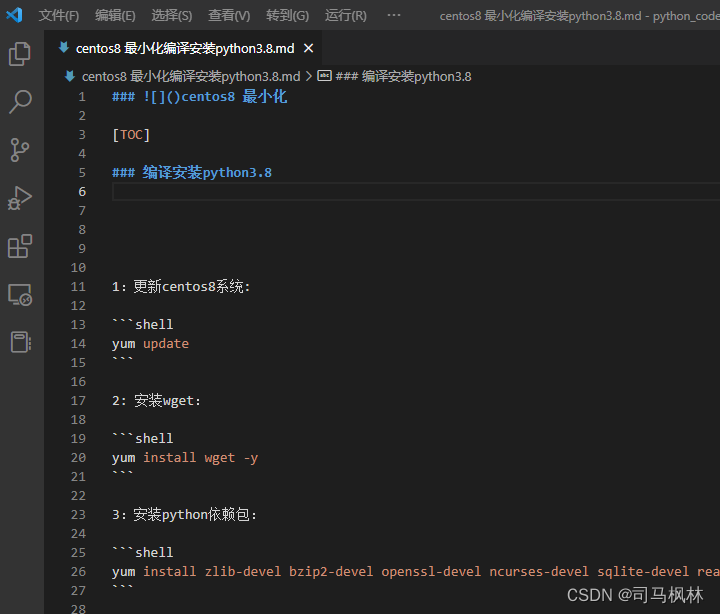
Task: Open the 运行(R) menu
Action: (x=346, y=16)
